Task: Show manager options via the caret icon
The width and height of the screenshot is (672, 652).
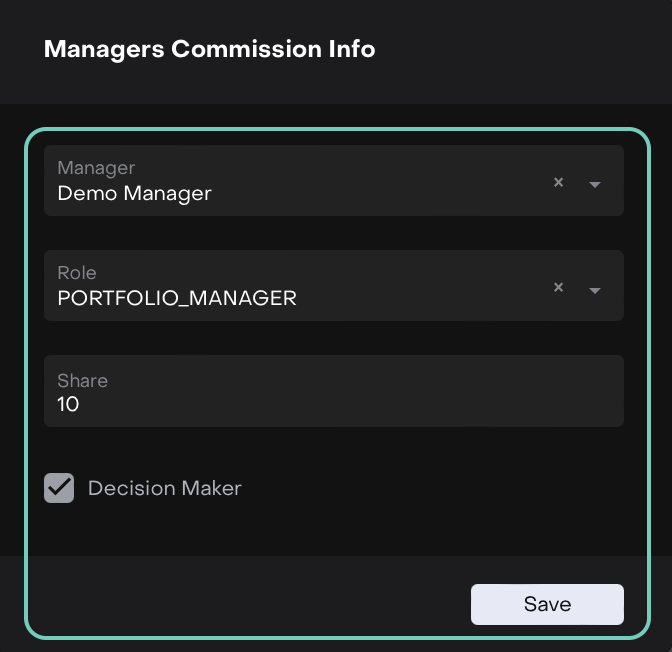Action: [595, 184]
